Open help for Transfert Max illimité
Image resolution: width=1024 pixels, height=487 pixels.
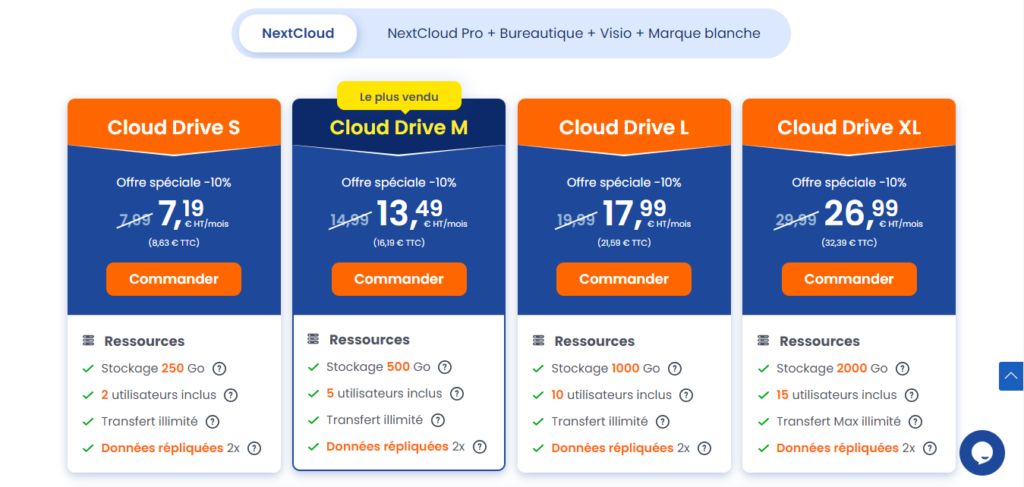916,422
